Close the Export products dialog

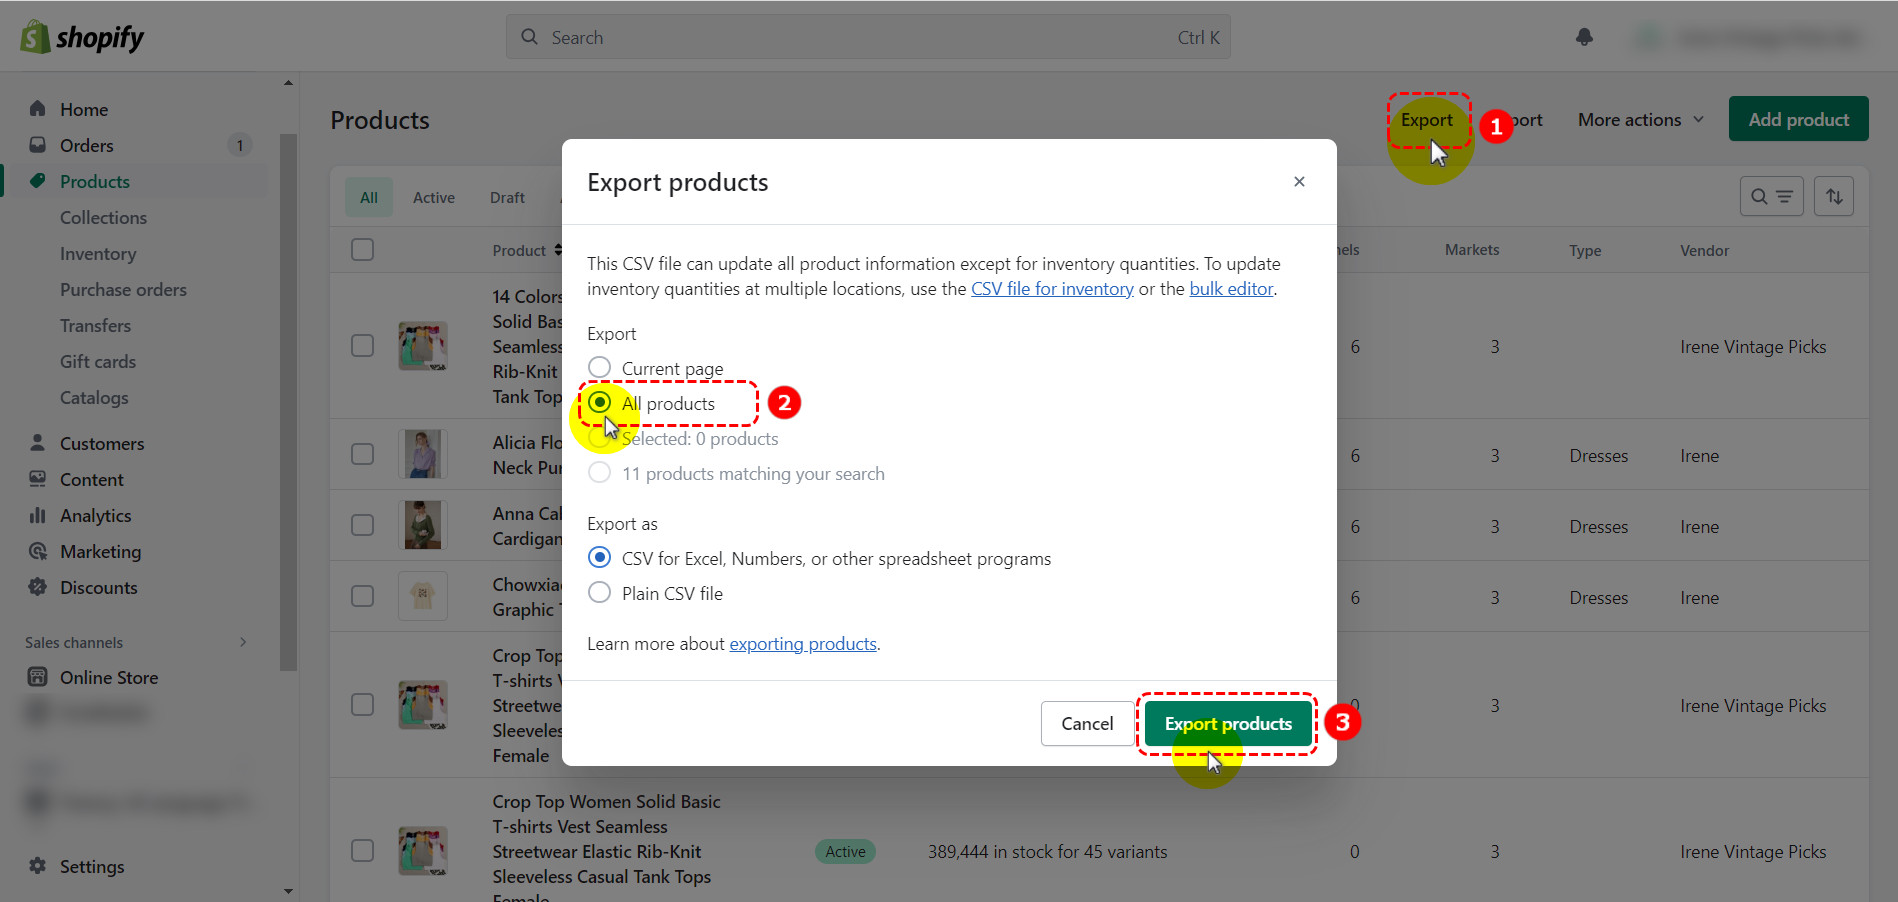click(1299, 182)
